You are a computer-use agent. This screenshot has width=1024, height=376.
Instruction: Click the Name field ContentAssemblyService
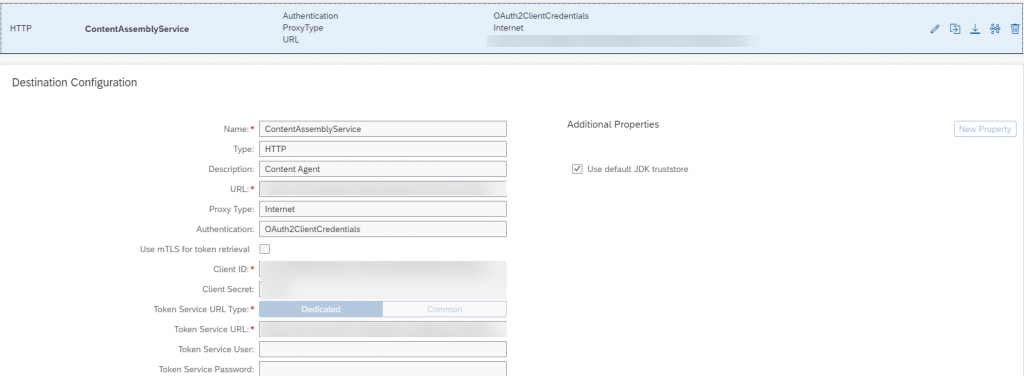(x=383, y=129)
